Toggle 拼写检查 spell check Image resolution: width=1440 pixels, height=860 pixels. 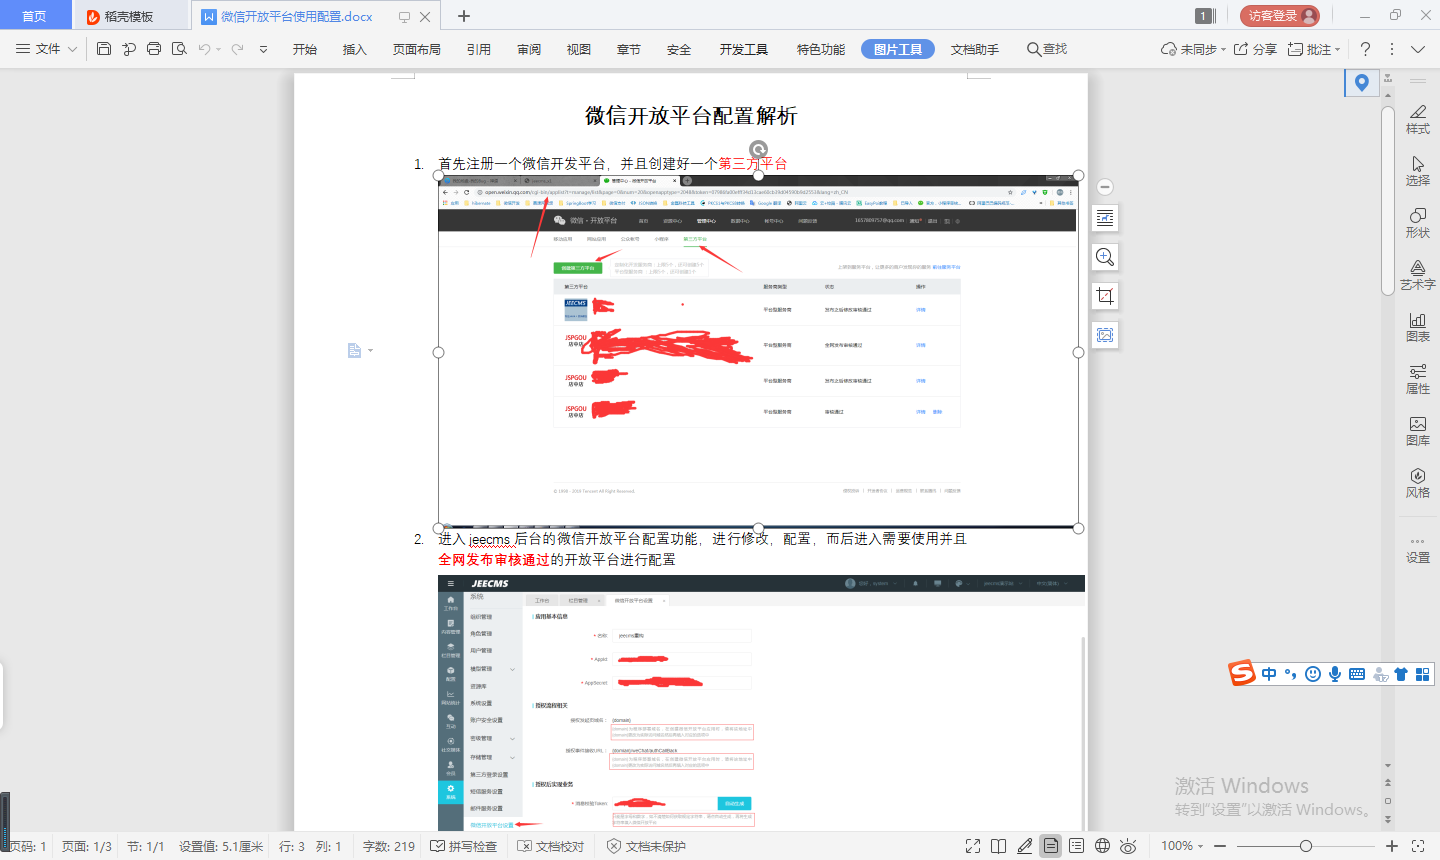tap(464, 846)
